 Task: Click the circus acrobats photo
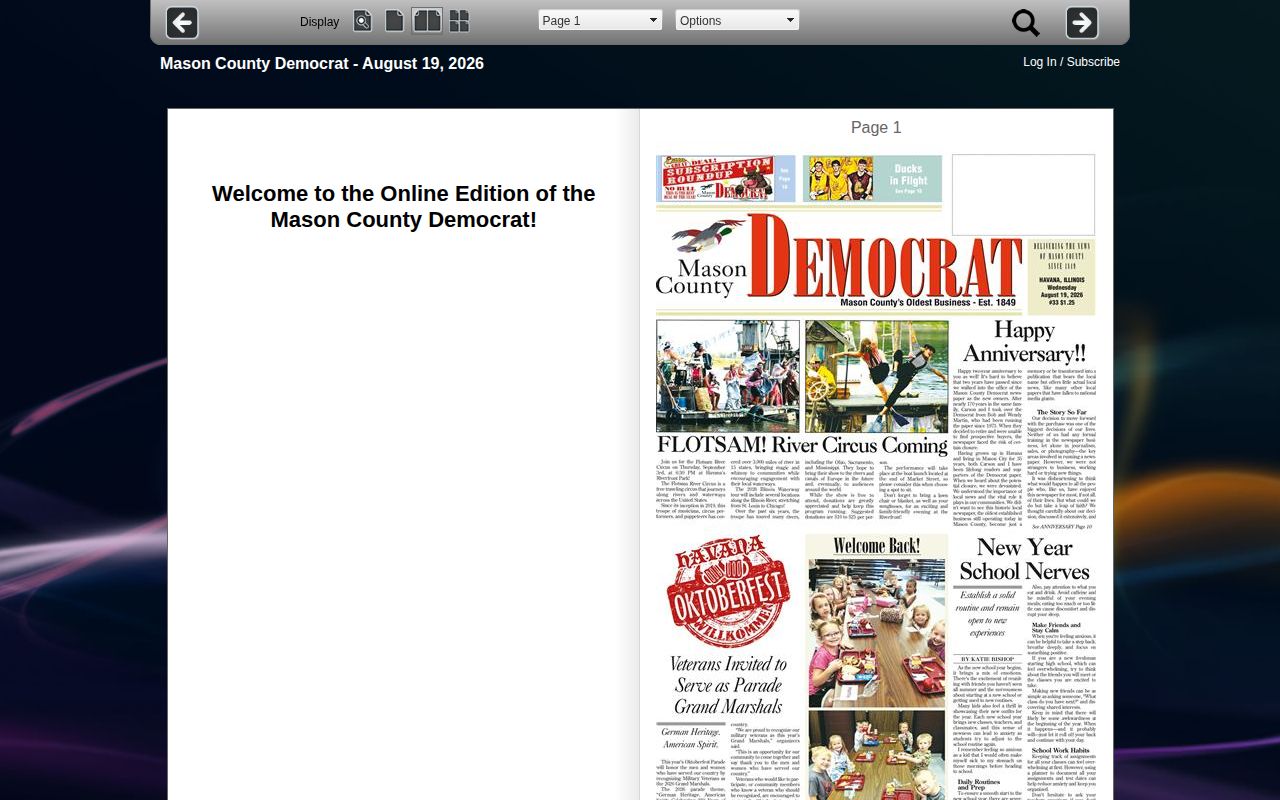(x=877, y=376)
